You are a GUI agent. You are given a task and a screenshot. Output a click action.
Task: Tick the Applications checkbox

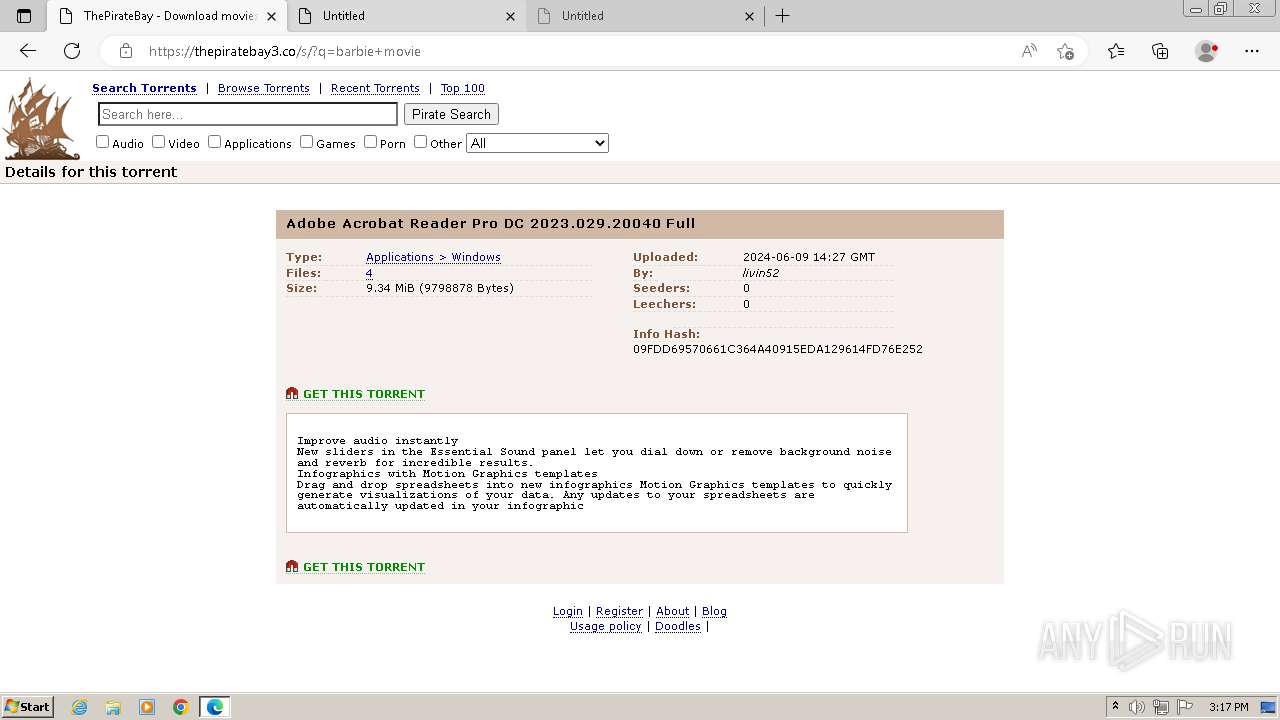pyautogui.click(x=214, y=142)
